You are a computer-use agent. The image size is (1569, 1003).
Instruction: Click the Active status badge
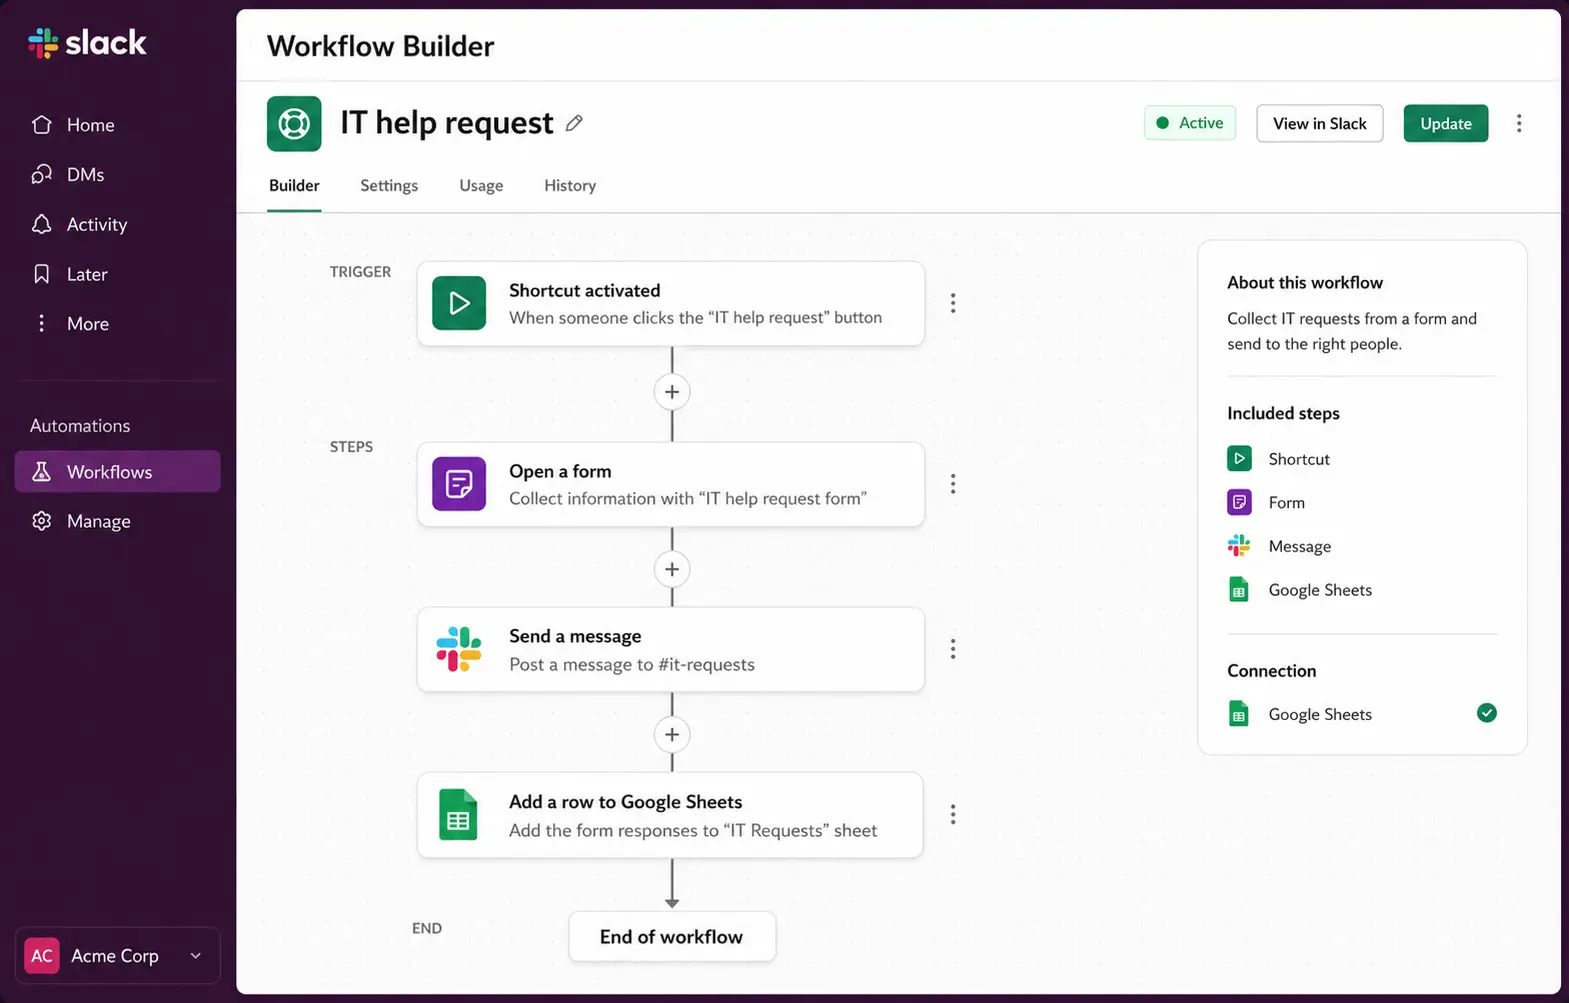tap(1190, 123)
